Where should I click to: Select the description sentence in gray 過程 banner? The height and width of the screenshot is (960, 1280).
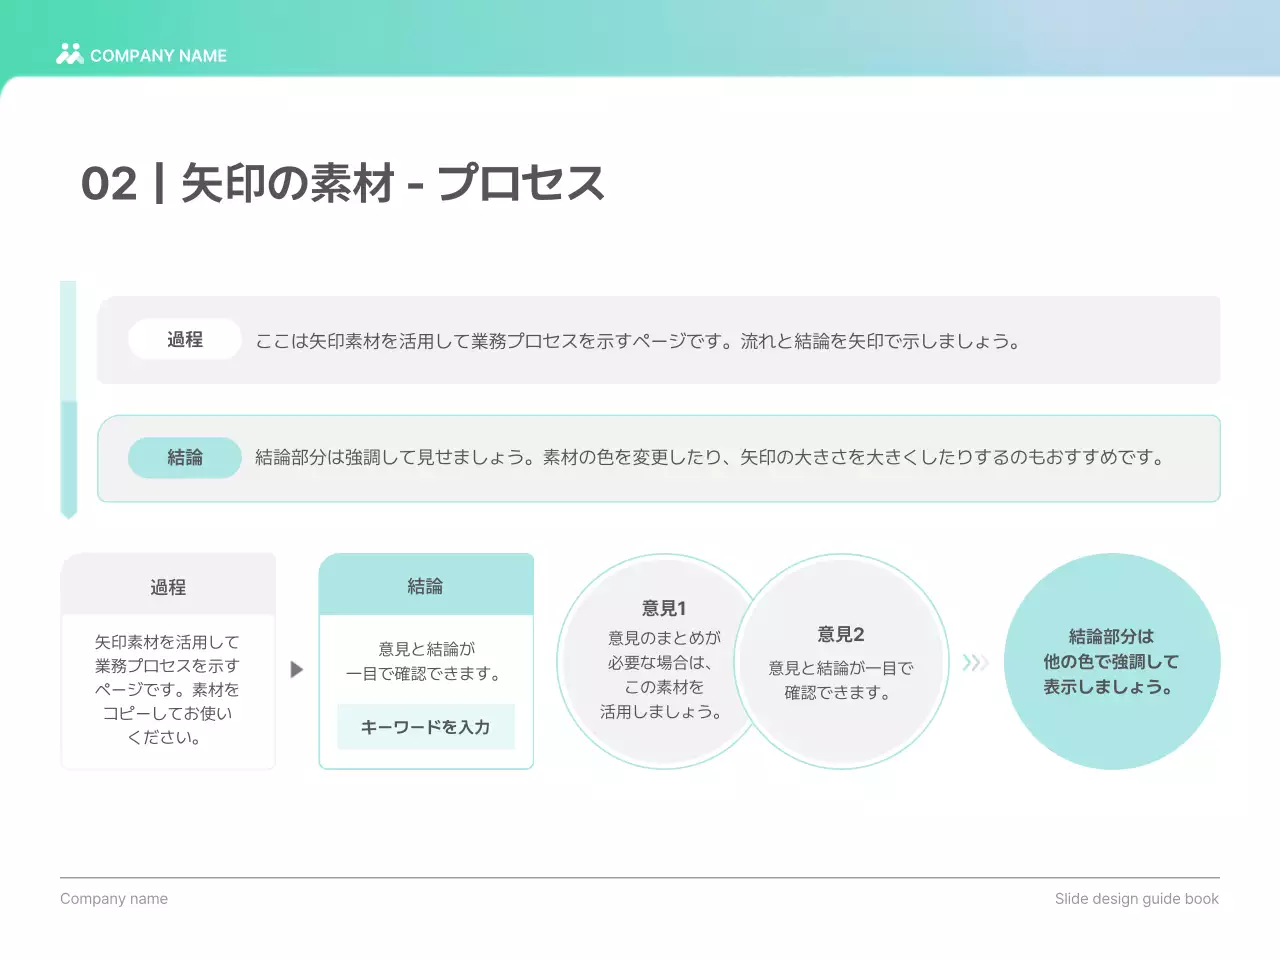coord(638,341)
